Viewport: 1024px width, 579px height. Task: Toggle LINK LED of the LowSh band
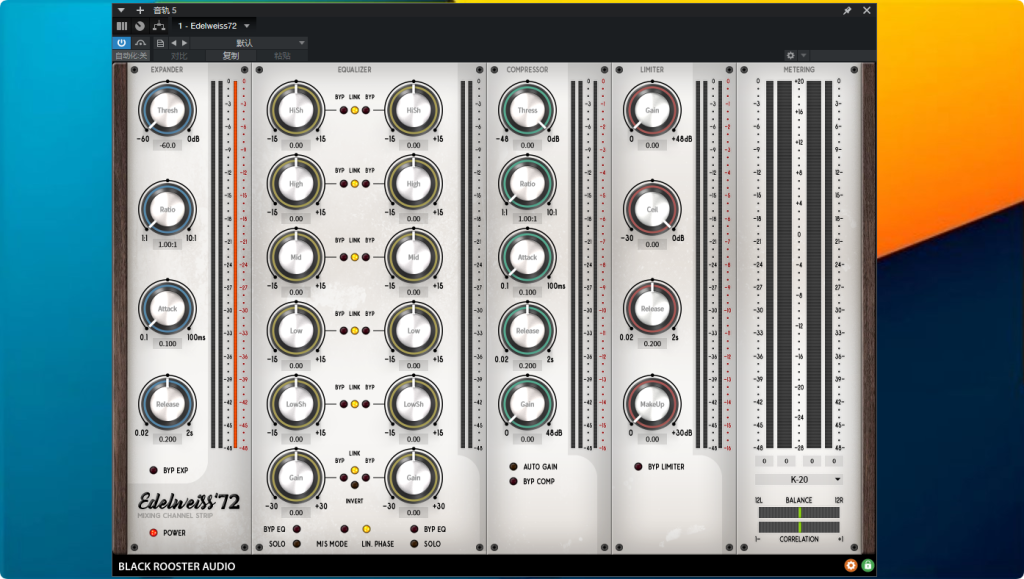tap(355, 404)
